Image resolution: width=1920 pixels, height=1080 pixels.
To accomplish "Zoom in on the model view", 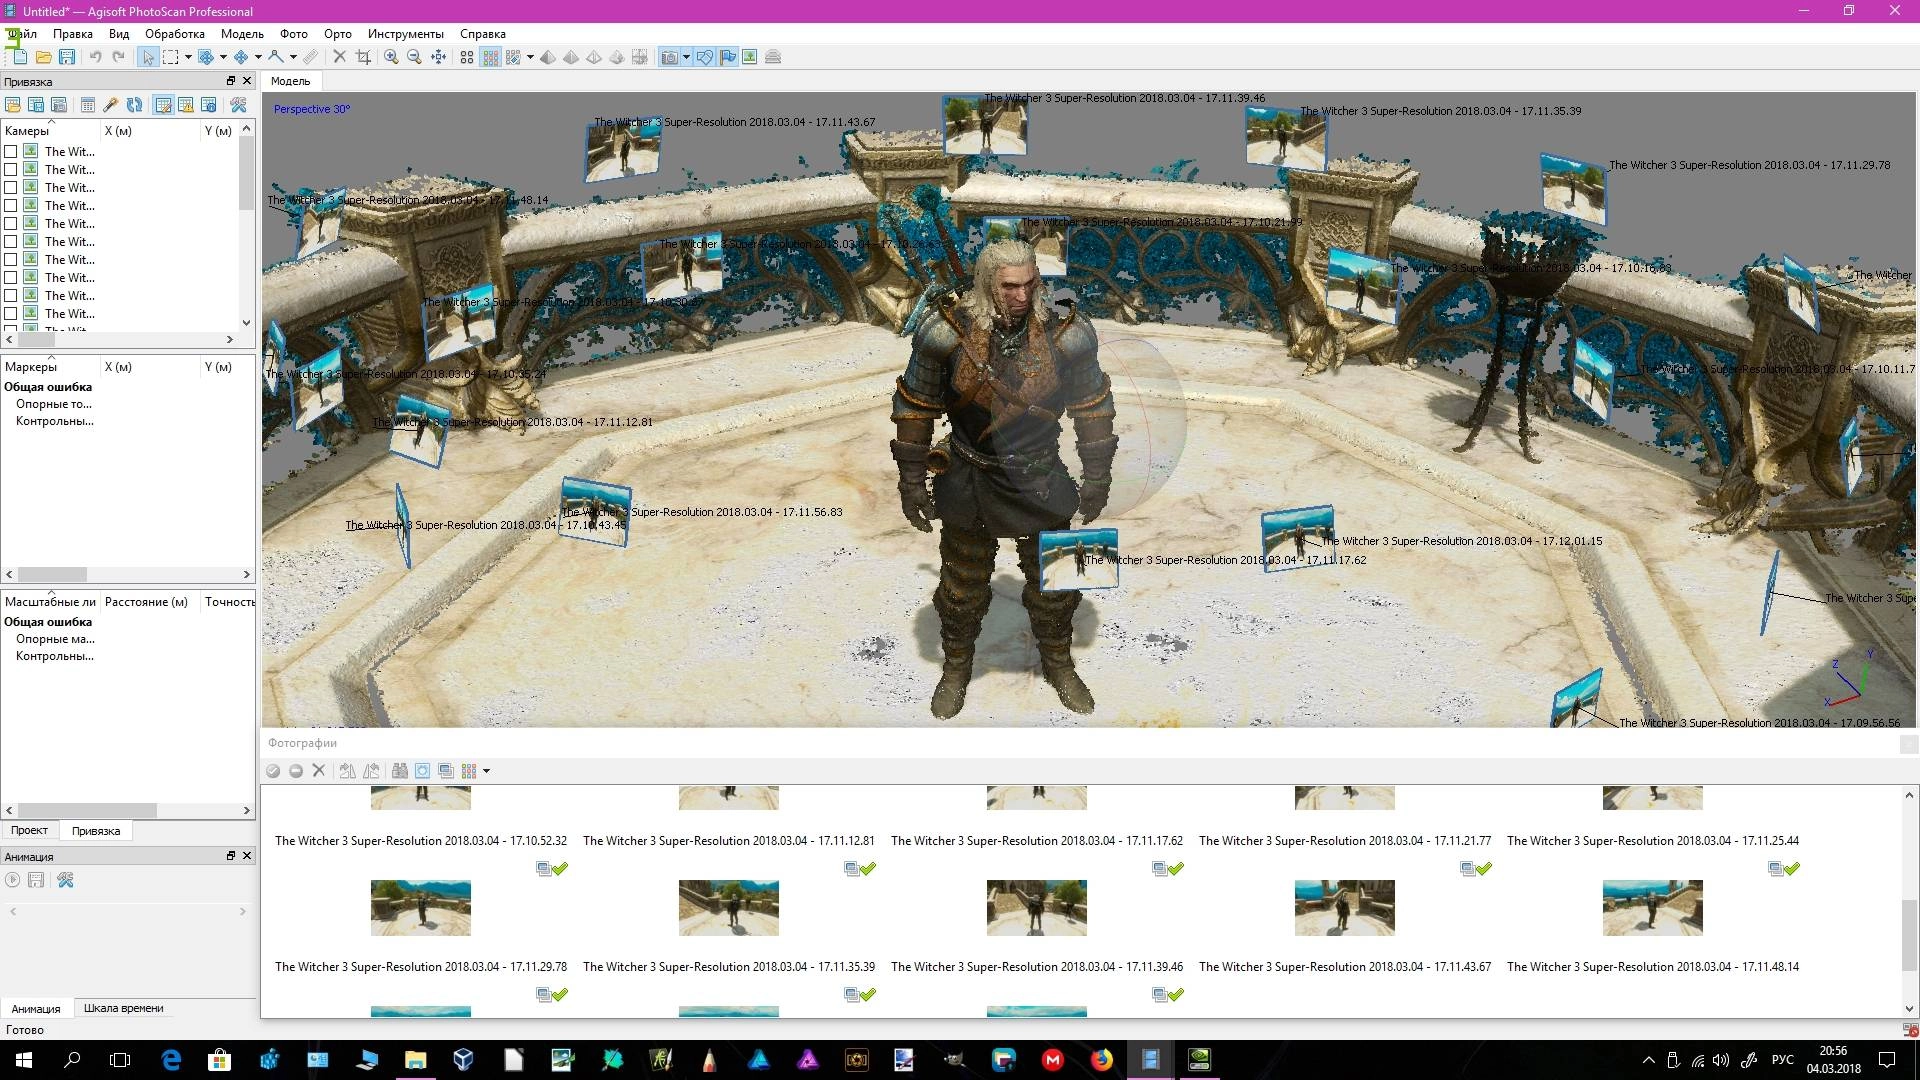I will tap(392, 57).
